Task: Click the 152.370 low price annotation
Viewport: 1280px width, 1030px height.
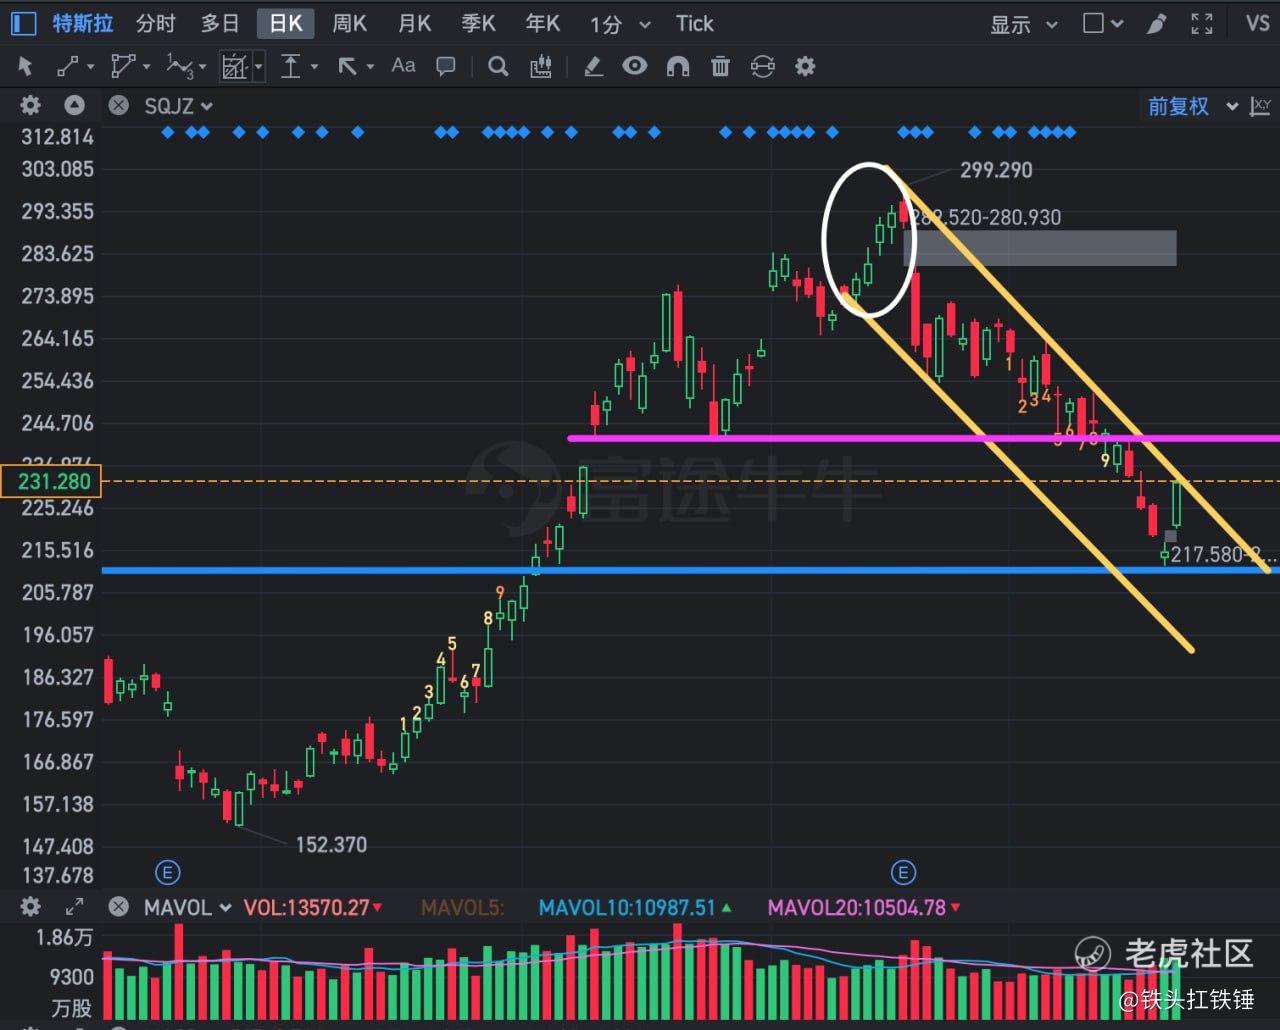Action: [x=331, y=845]
